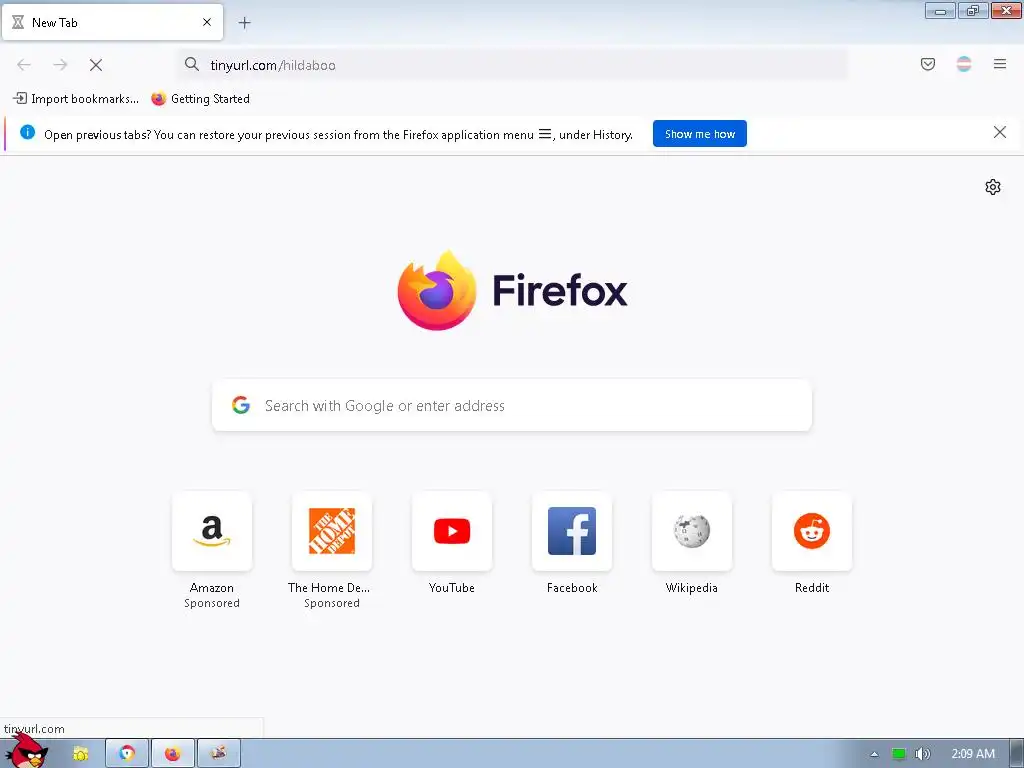Open a new tab with plus button
1024x768 pixels.
click(x=244, y=23)
